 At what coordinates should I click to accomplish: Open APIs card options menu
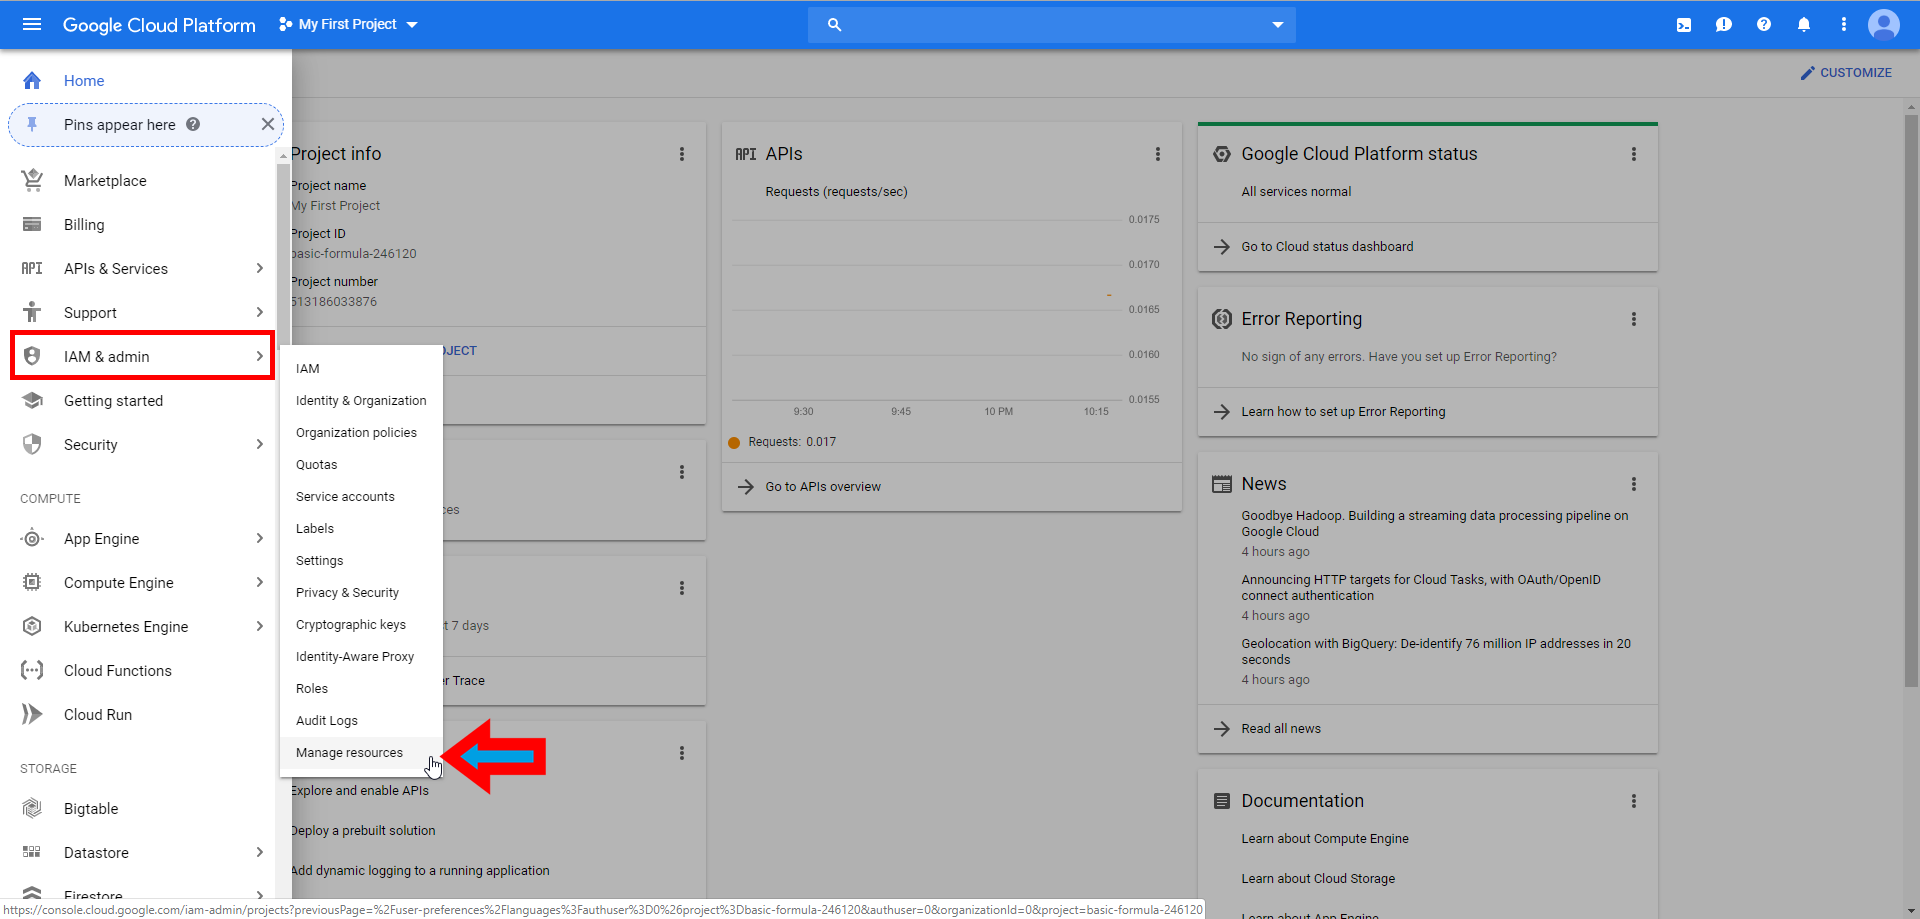pos(1158,154)
